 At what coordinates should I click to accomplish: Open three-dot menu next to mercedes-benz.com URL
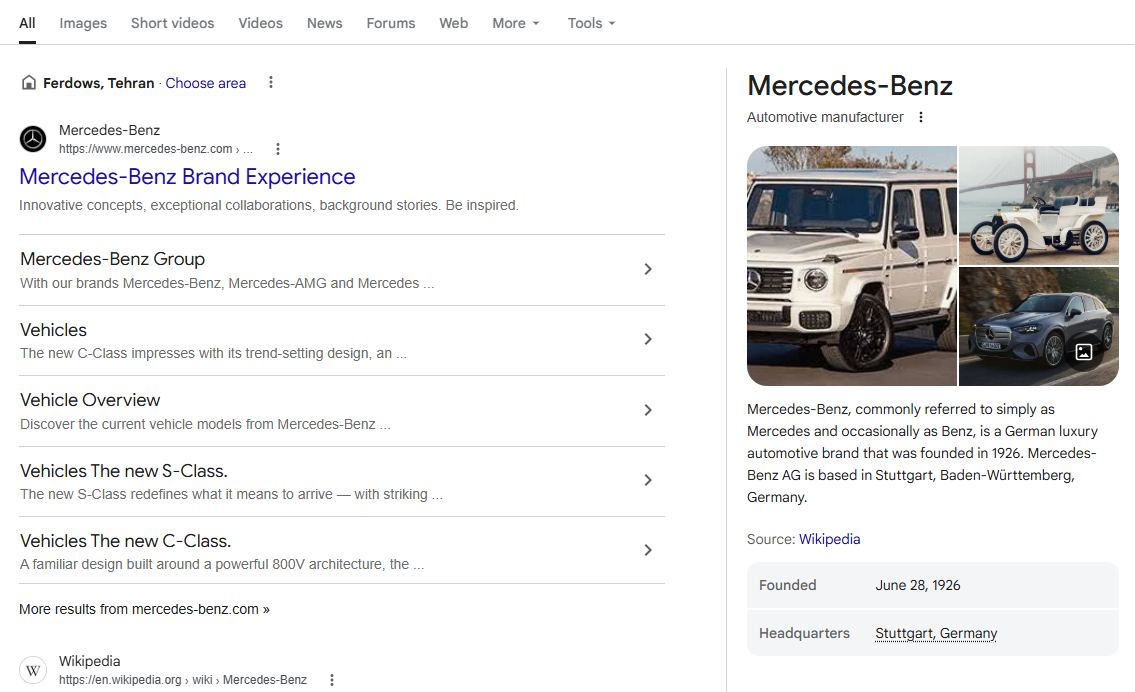click(278, 149)
